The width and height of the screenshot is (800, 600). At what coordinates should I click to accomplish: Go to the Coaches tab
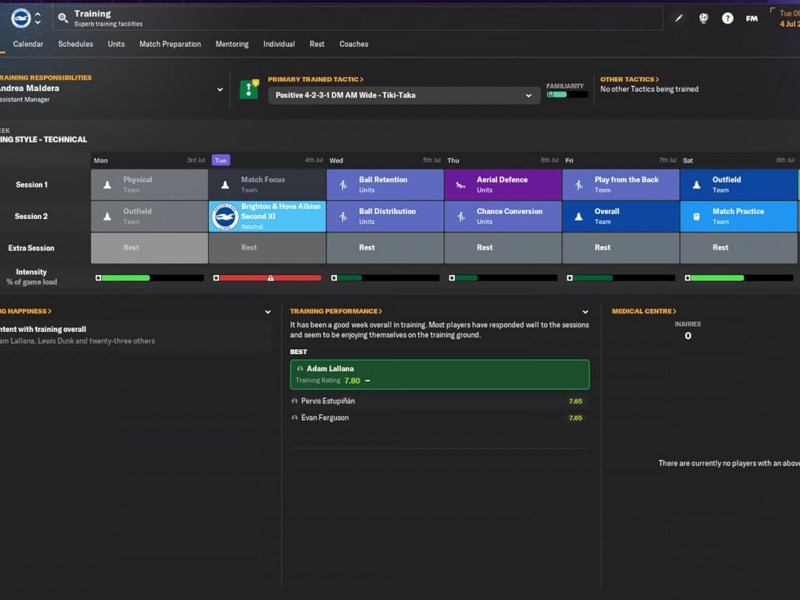point(354,44)
